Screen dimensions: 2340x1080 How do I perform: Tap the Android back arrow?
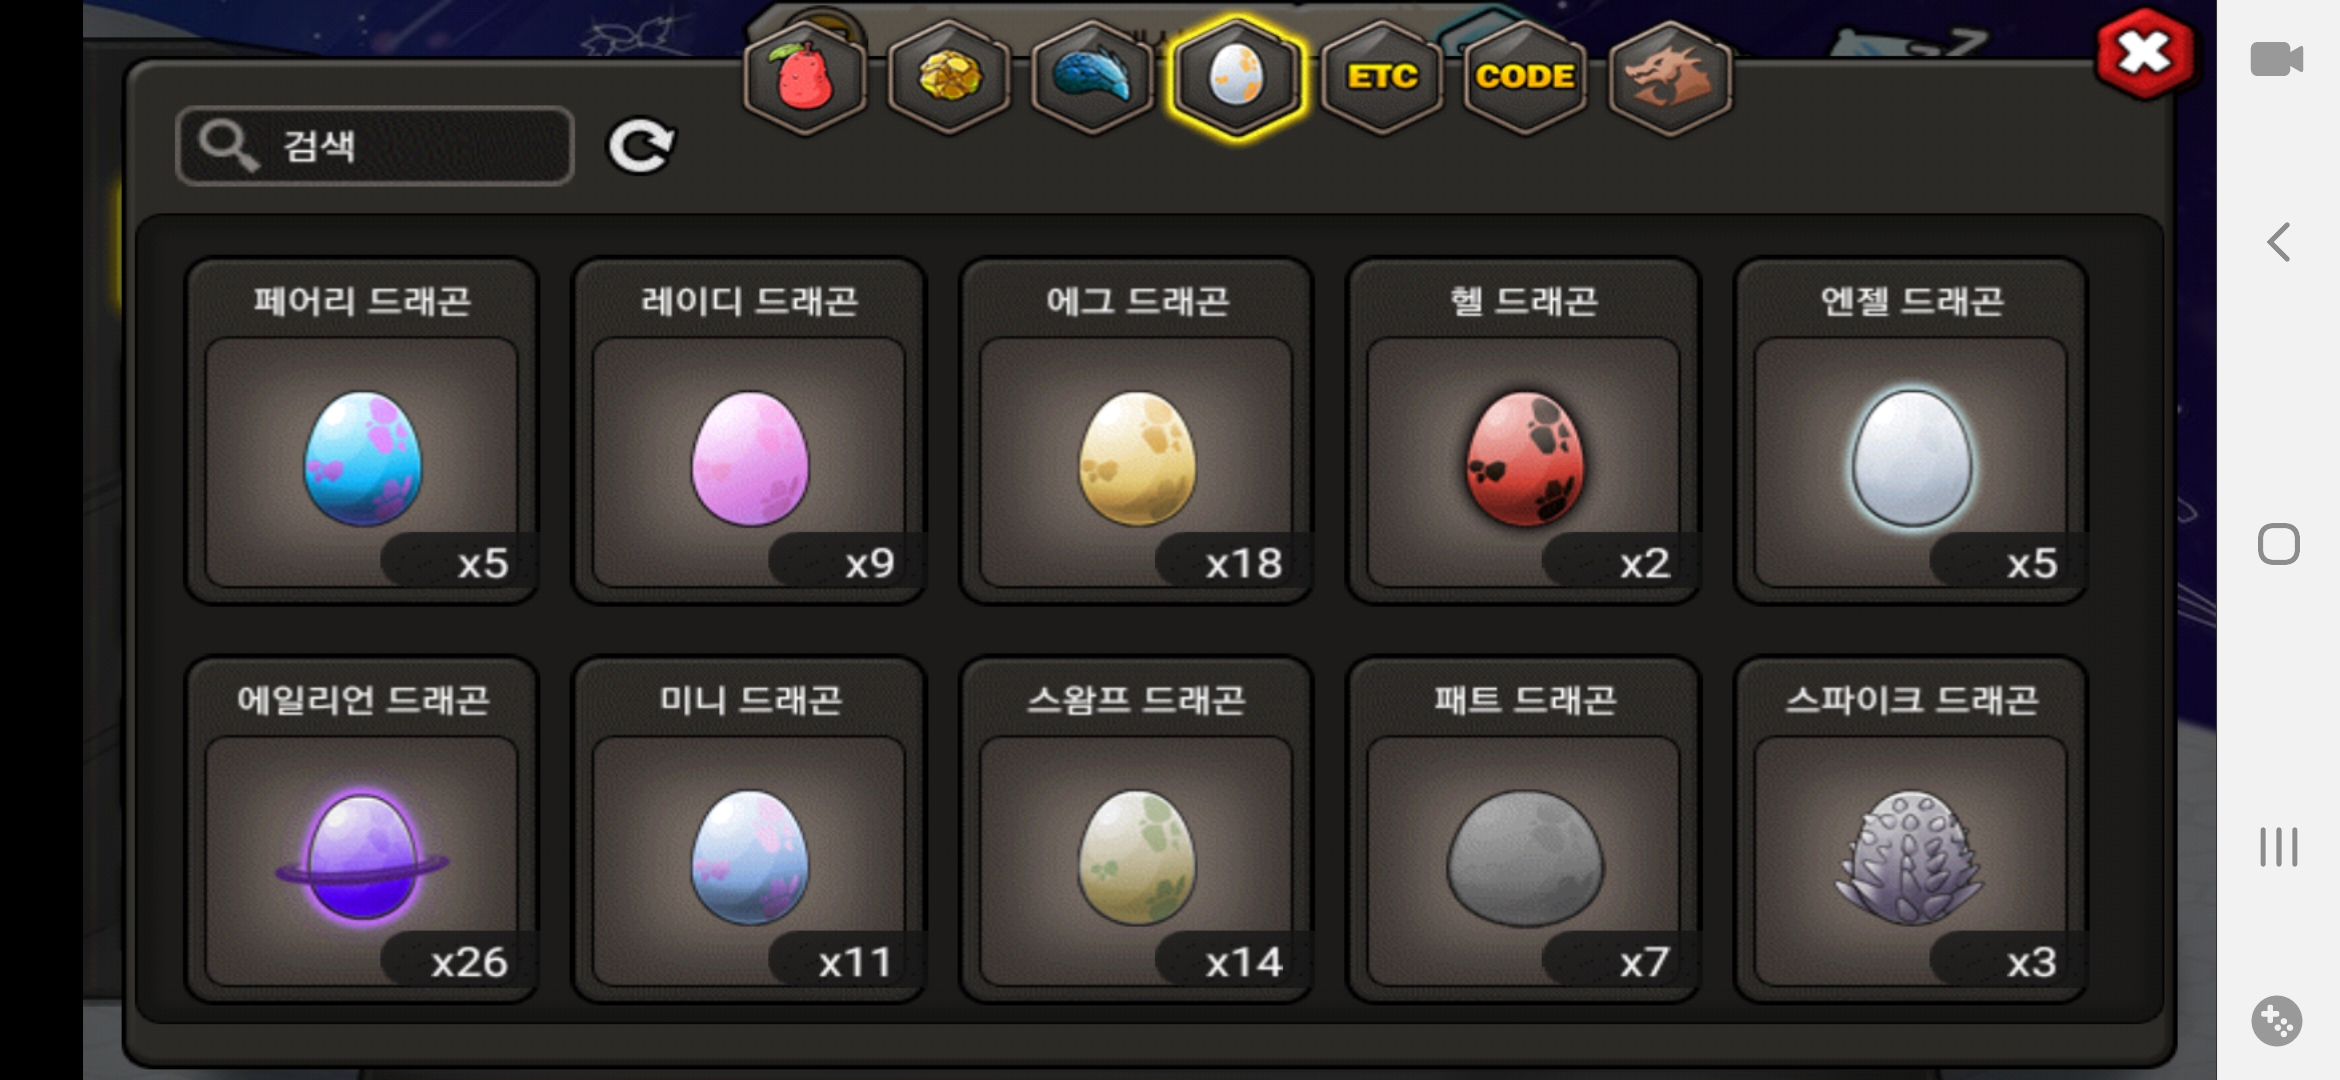(x=2278, y=242)
